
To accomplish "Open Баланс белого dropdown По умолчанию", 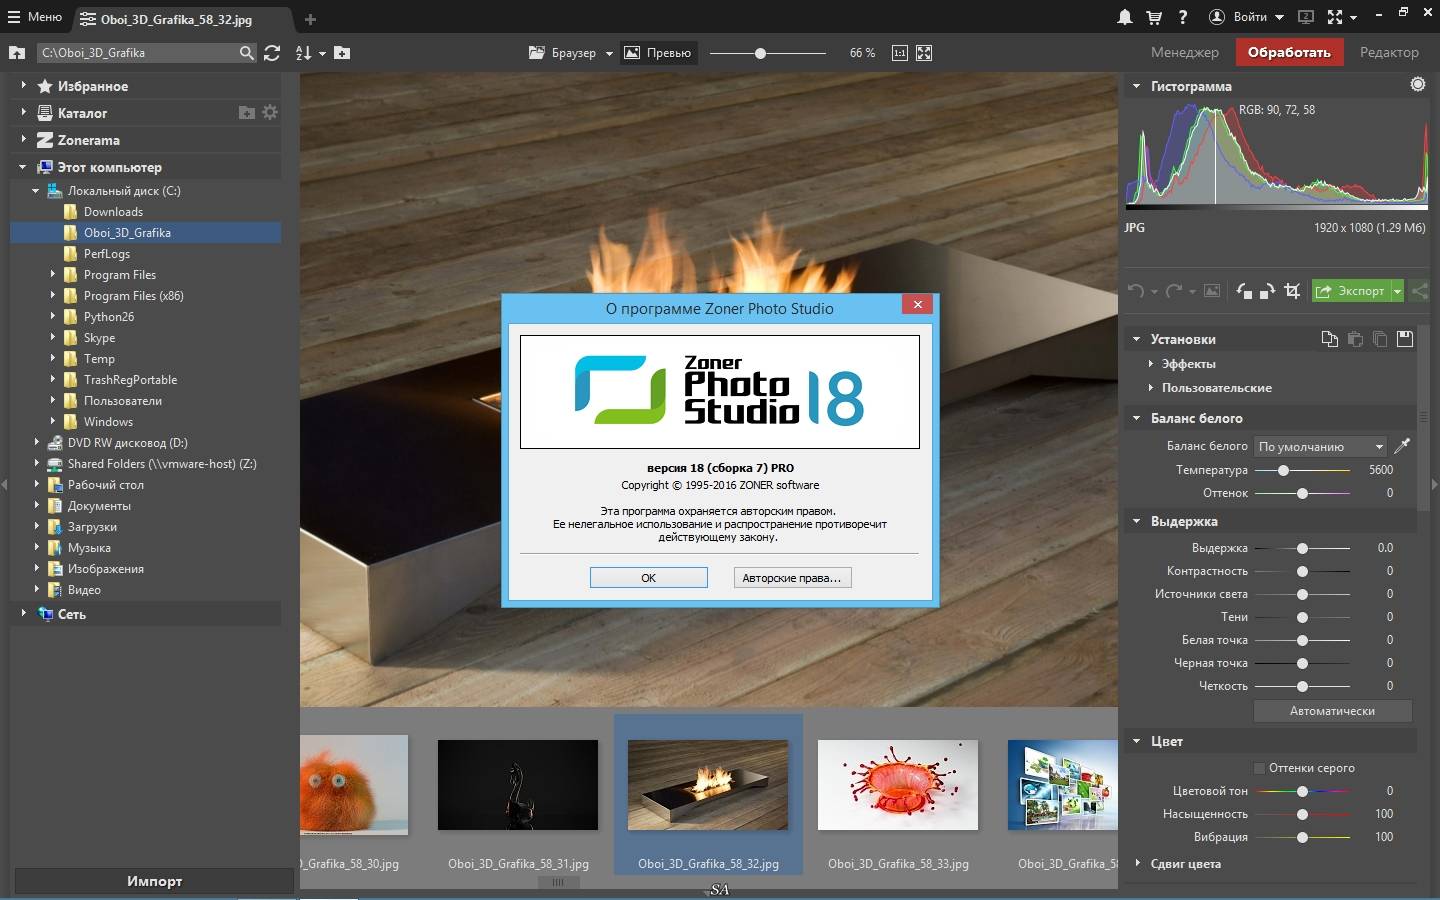I will [x=1321, y=447].
